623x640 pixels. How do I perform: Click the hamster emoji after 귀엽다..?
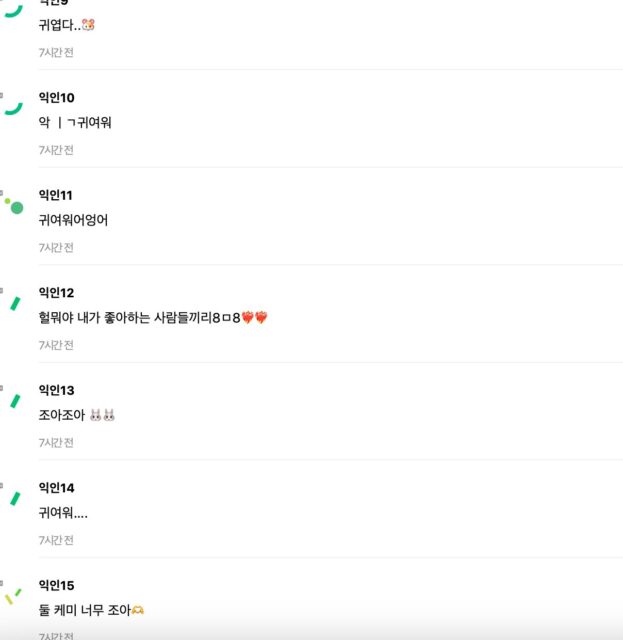point(88,25)
